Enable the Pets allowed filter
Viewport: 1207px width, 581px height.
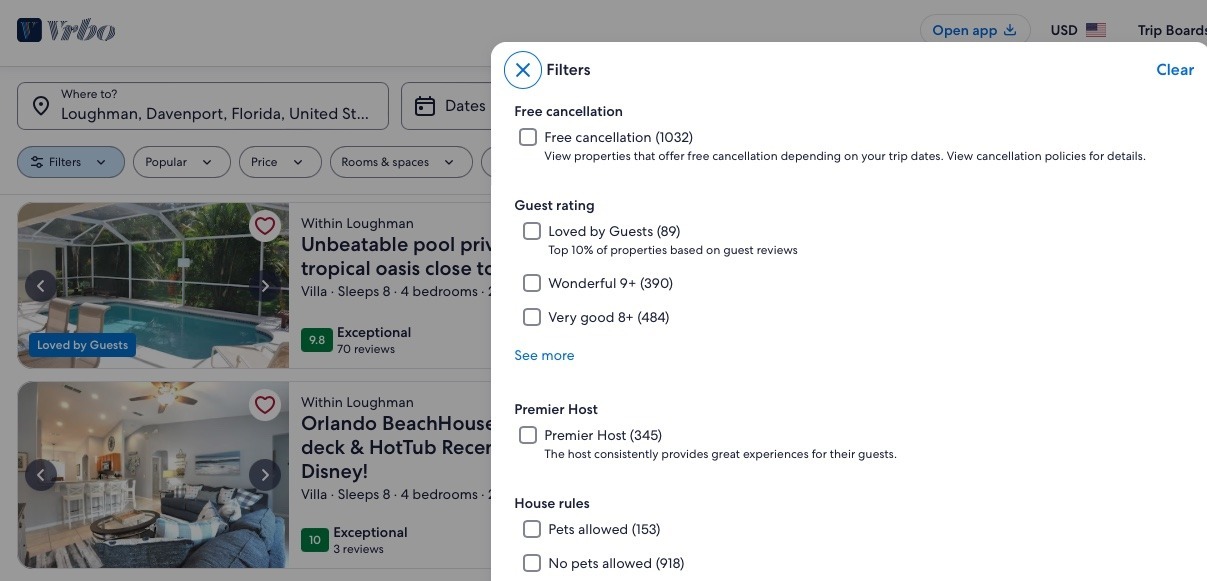531,529
